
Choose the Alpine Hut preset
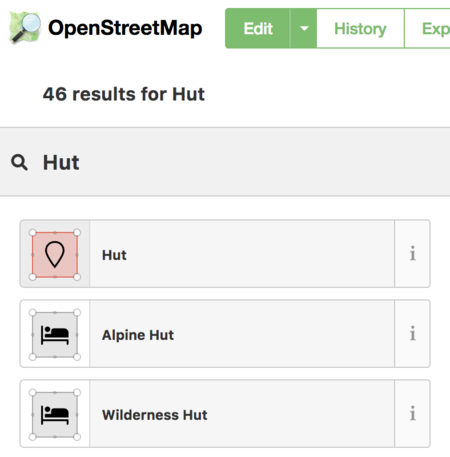click(242, 334)
